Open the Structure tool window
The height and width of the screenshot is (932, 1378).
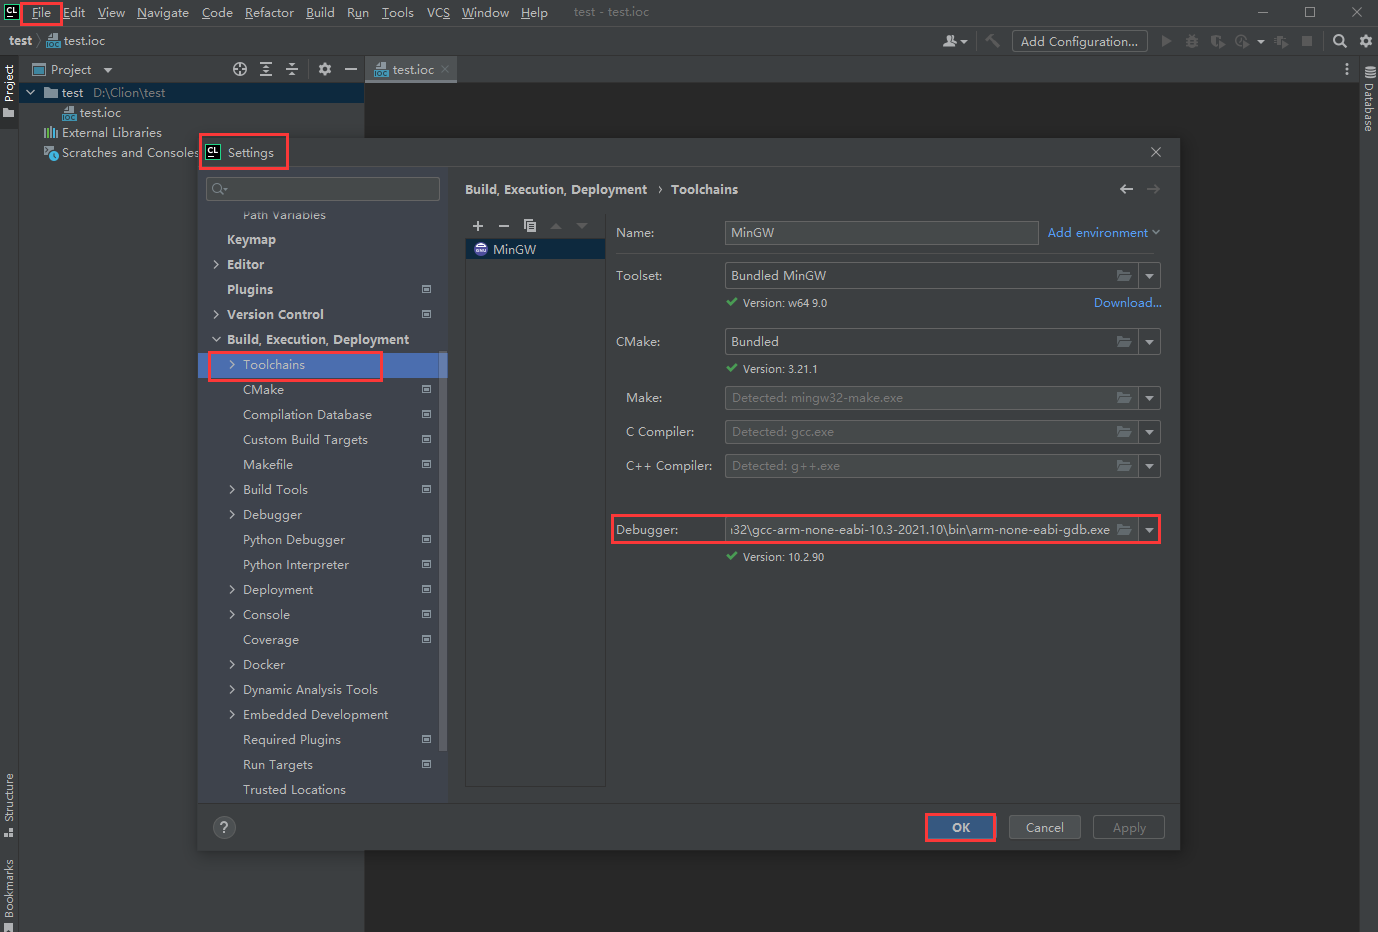click(9, 805)
